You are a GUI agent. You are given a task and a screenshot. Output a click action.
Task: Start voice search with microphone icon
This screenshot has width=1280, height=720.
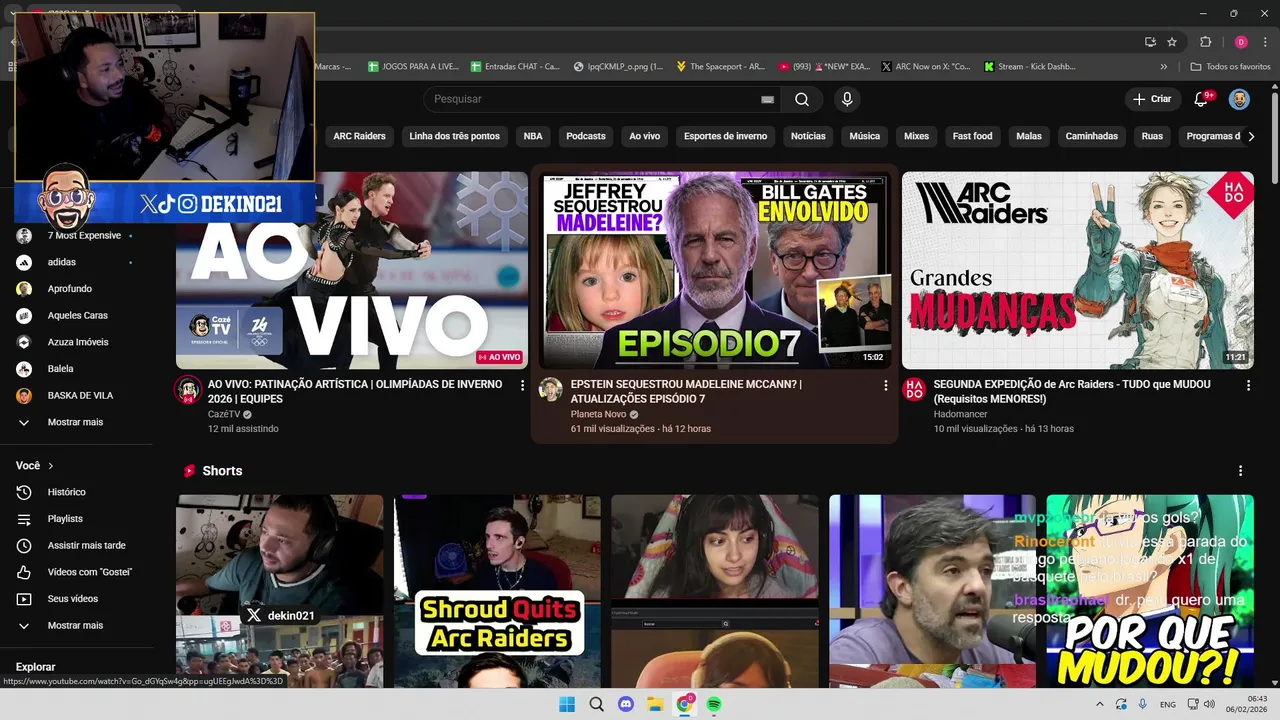pos(847,99)
